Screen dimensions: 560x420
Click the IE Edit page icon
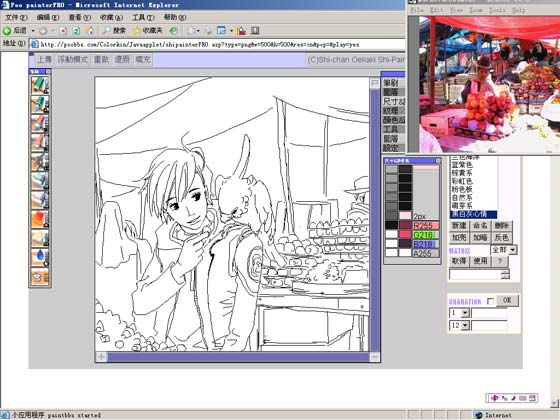click(x=222, y=31)
